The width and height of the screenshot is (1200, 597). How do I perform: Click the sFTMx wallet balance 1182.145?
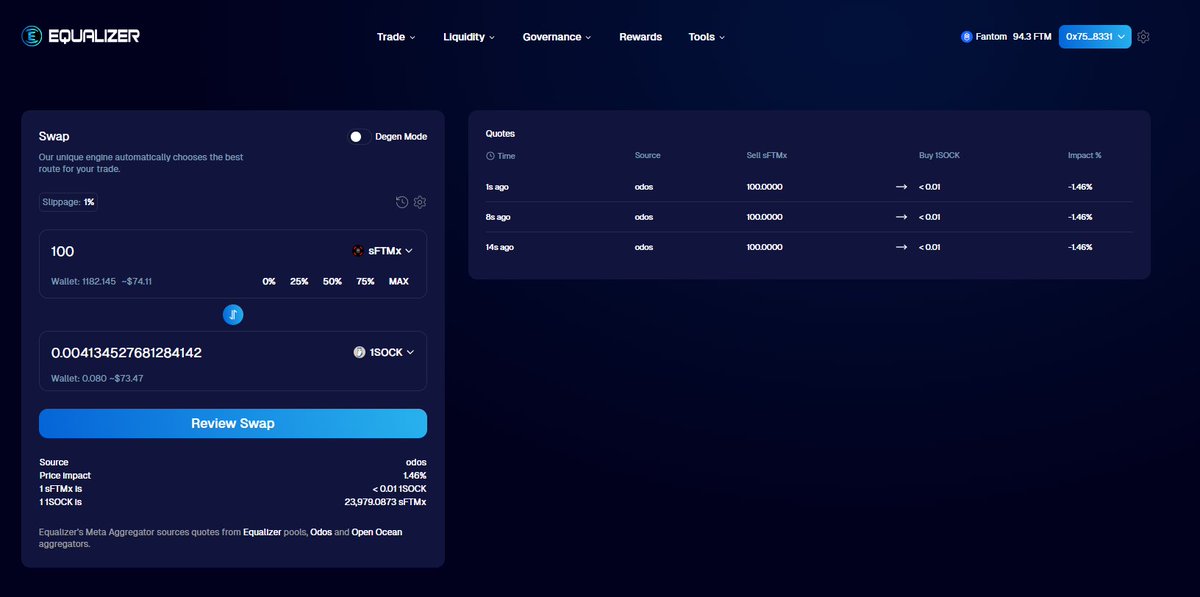point(84,282)
